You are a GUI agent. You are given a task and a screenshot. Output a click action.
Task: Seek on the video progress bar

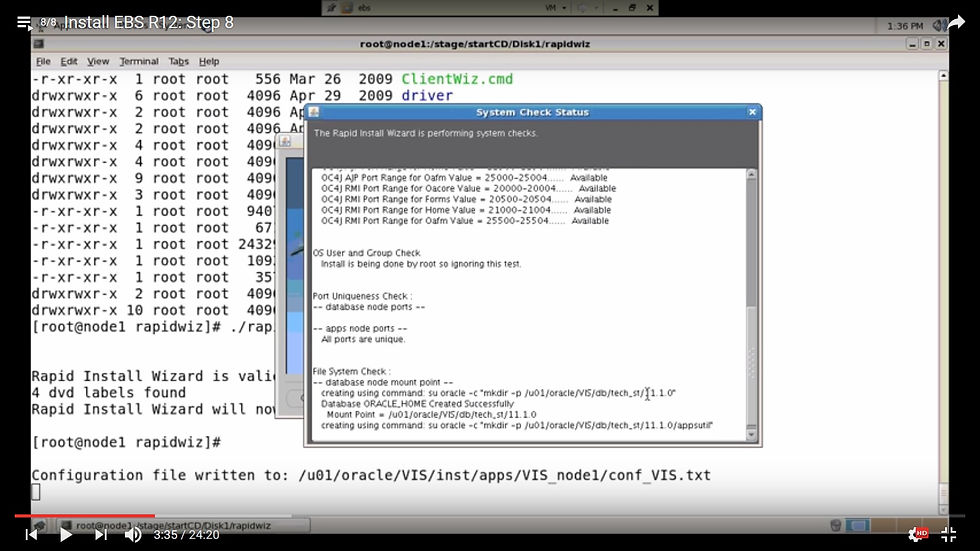tap(490, 516)
